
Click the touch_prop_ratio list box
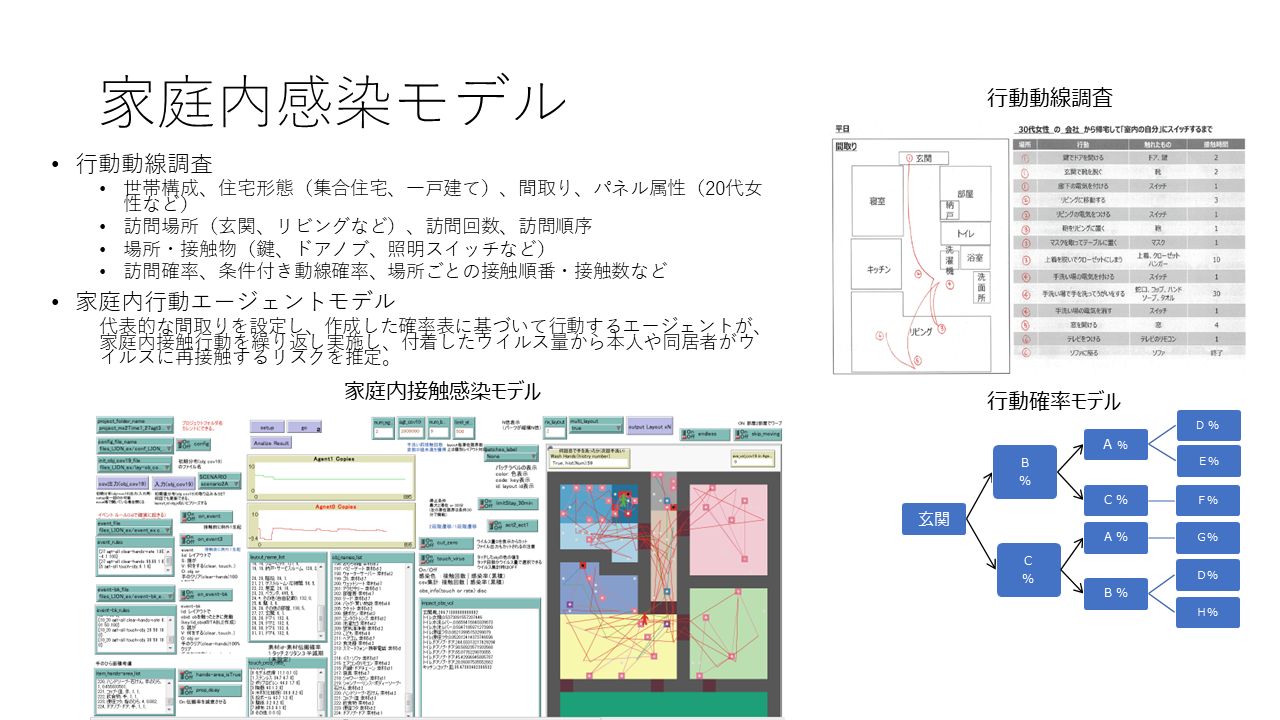287,687
